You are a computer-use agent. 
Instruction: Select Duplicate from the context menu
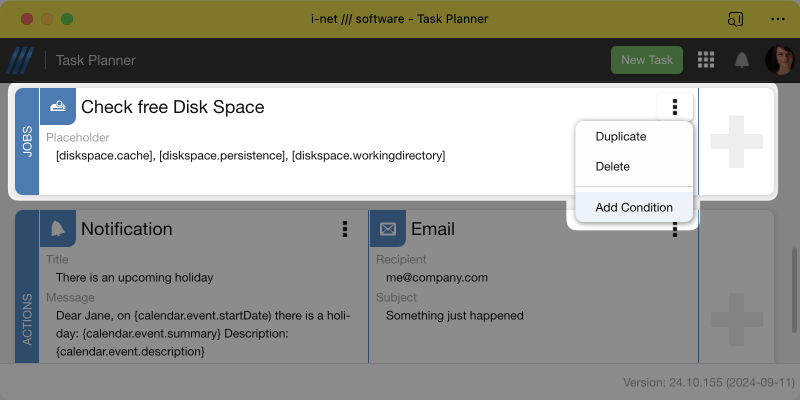[x=621, y=137]
